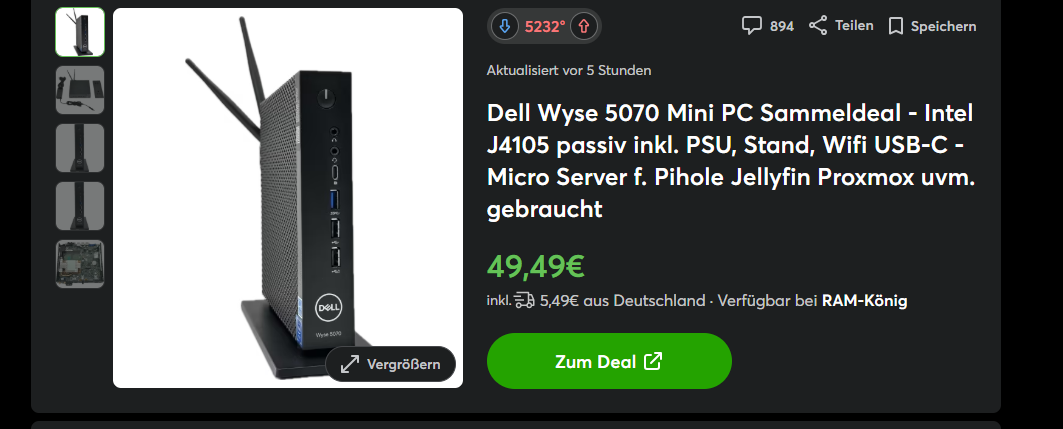Bookmark the deal via the Speichern icon
Viewport: 1063px width, 429px height.
[896, 26]
